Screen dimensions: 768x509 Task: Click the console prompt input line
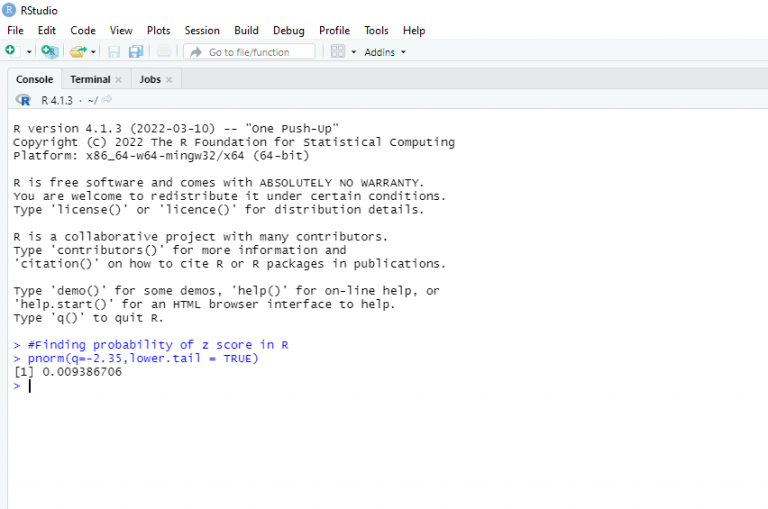click(x=200, y=386)
